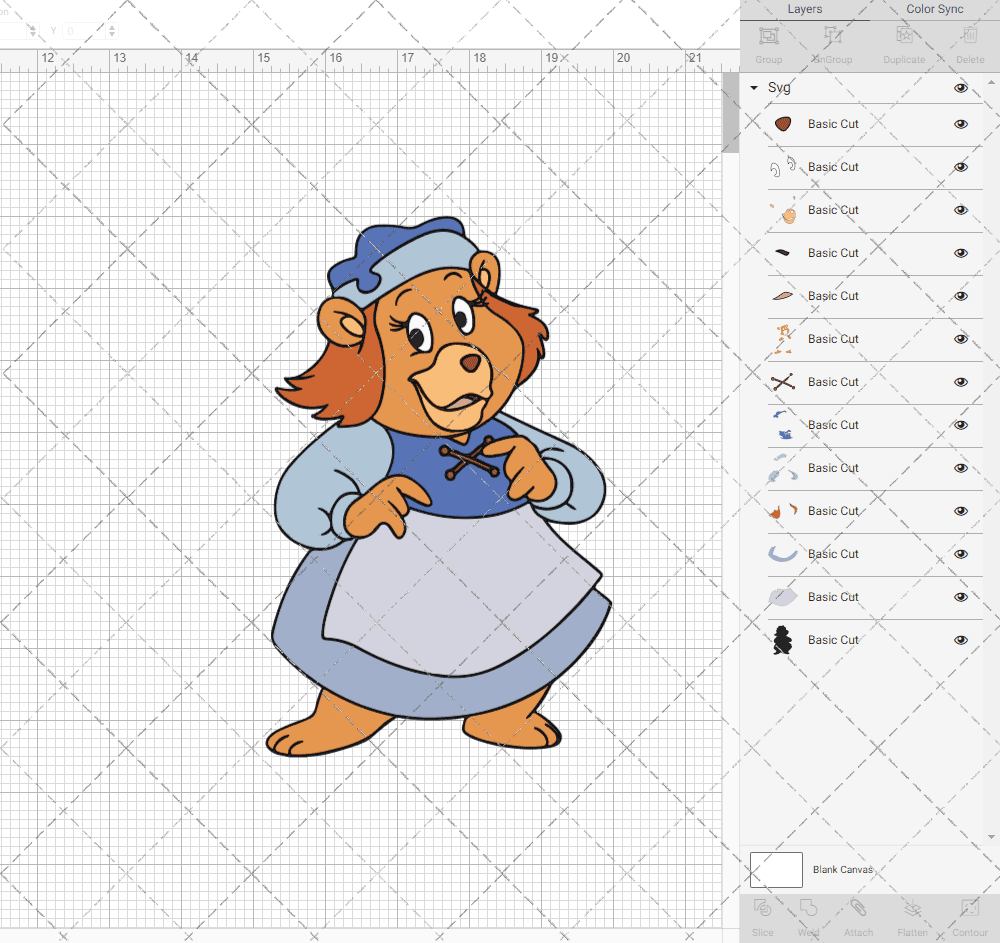The image size is (1000, 943).
Task: Click the Slice tool icon
Action: 762,908
